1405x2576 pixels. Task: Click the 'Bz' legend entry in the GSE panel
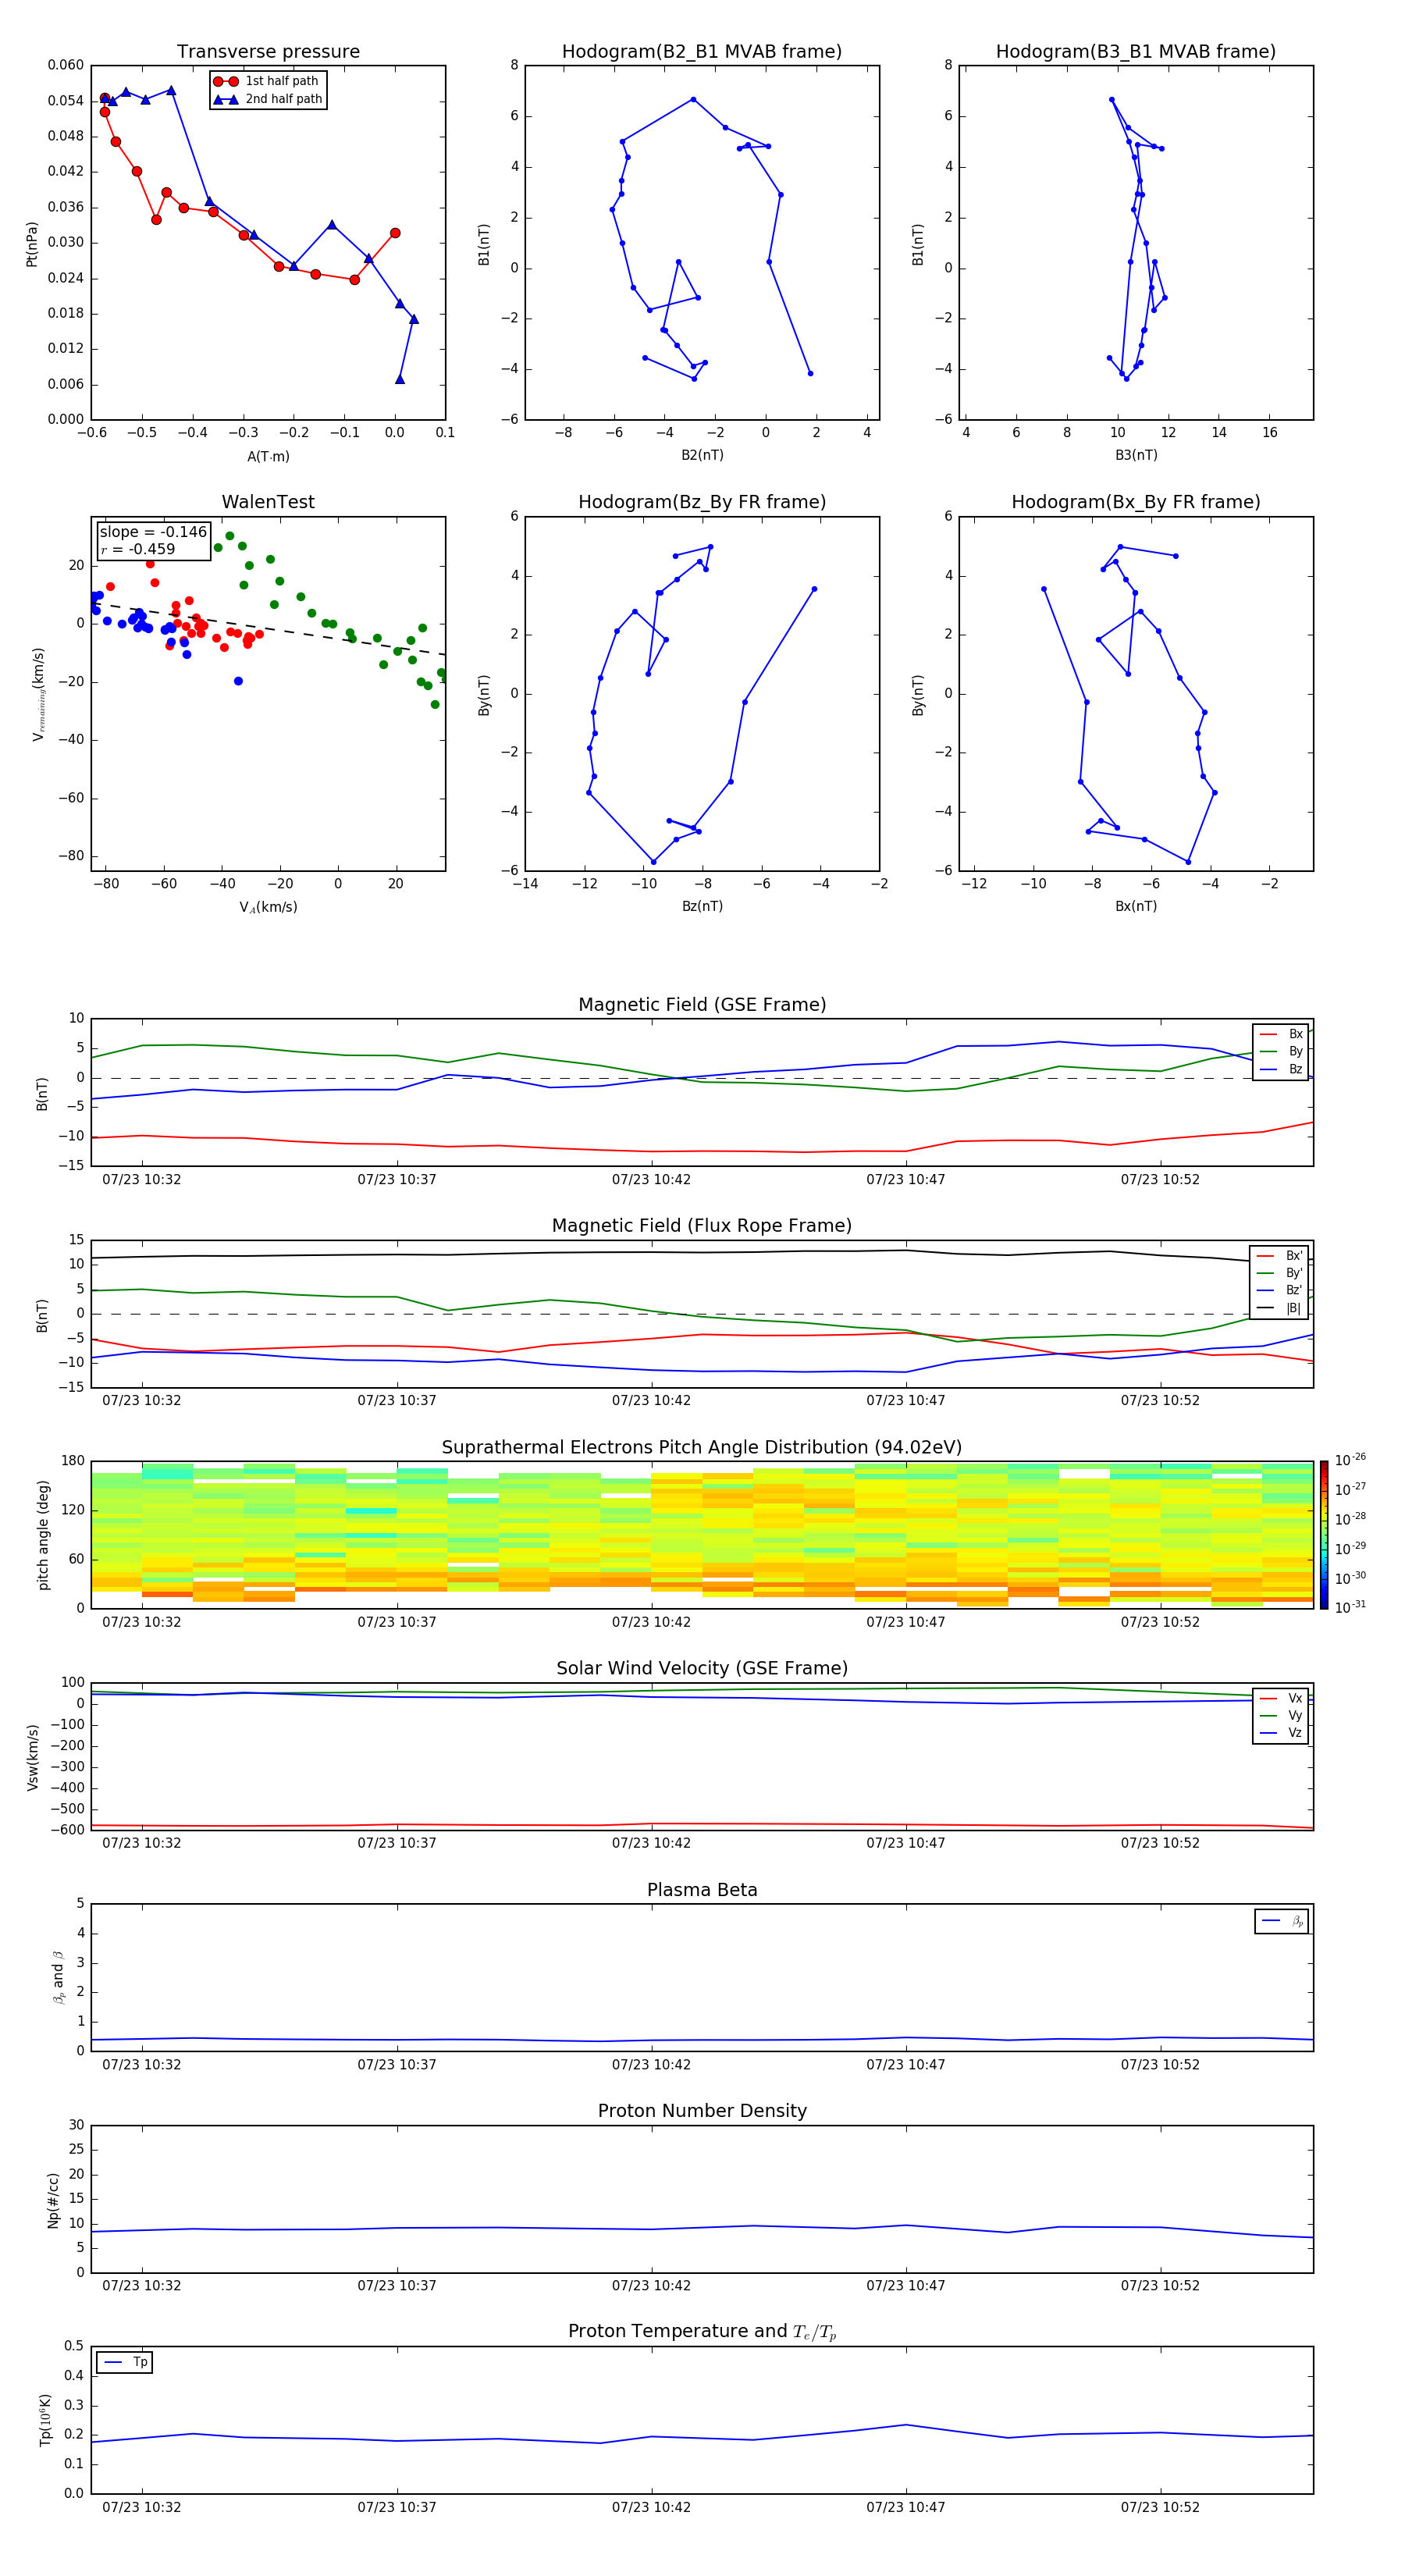click(x=1281, y=1069)
